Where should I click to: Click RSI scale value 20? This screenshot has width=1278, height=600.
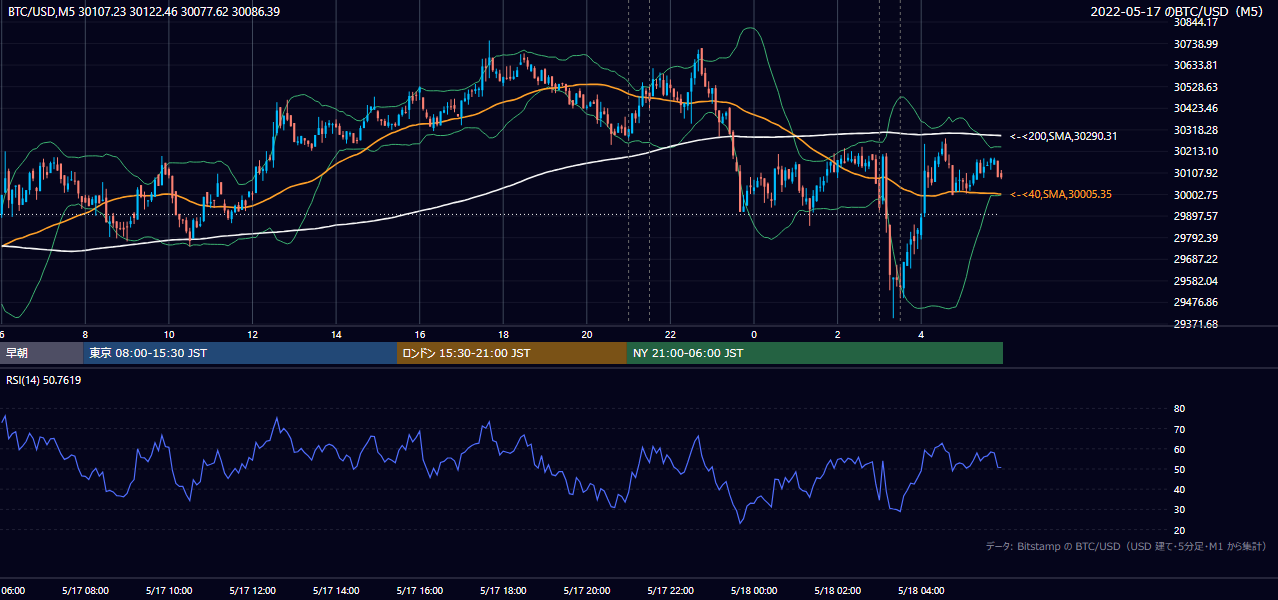[1179, 530]
